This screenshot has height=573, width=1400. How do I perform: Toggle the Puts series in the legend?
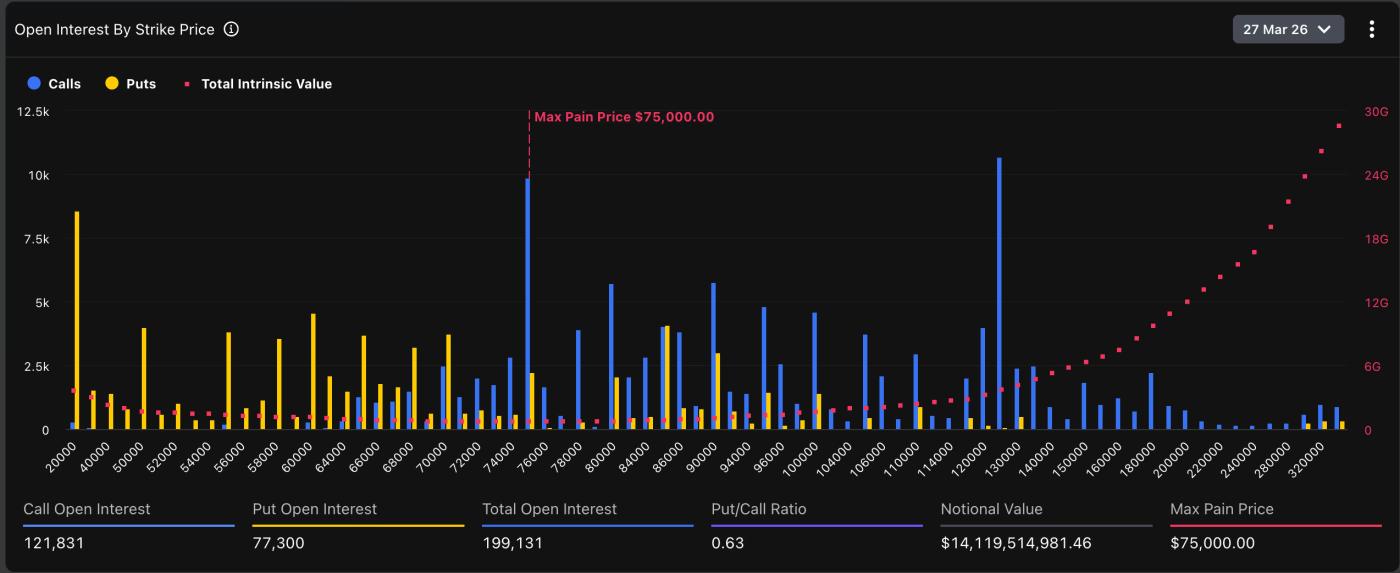pos(130,84)
